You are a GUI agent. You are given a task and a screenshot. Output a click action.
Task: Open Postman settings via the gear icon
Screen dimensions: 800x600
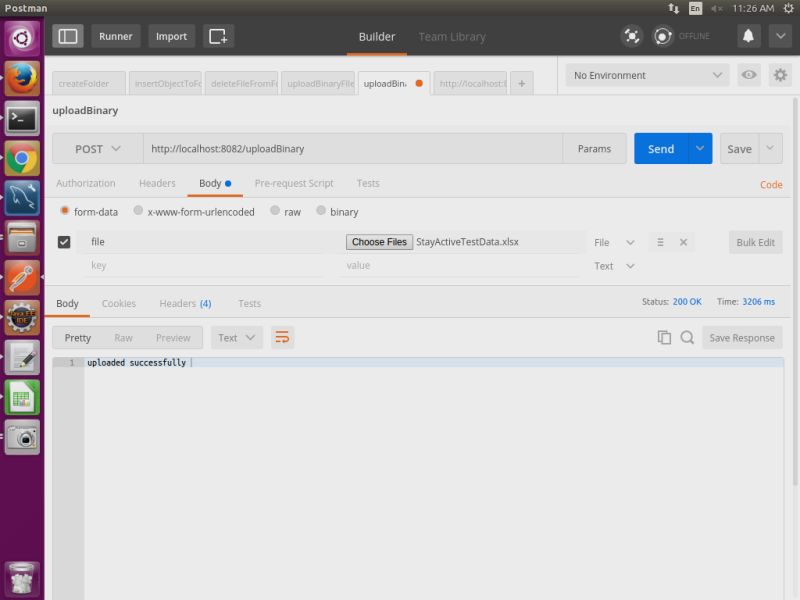(x=781, y=75)
